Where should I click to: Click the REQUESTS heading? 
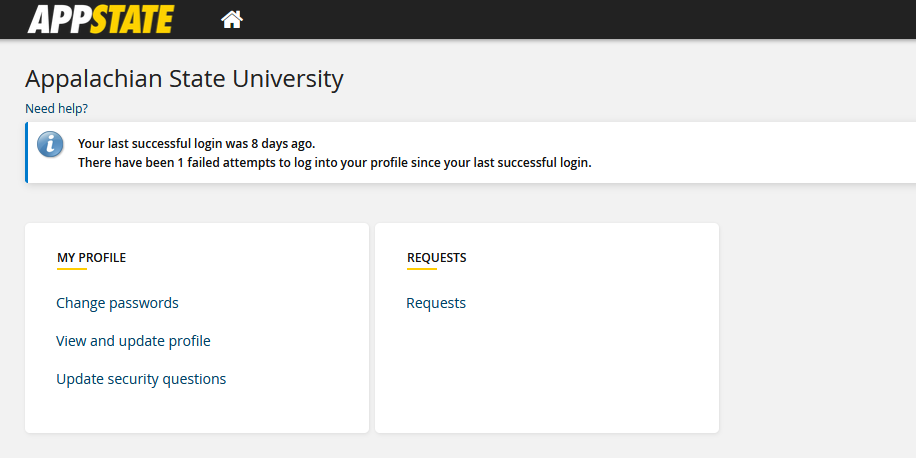coord(436,258)
